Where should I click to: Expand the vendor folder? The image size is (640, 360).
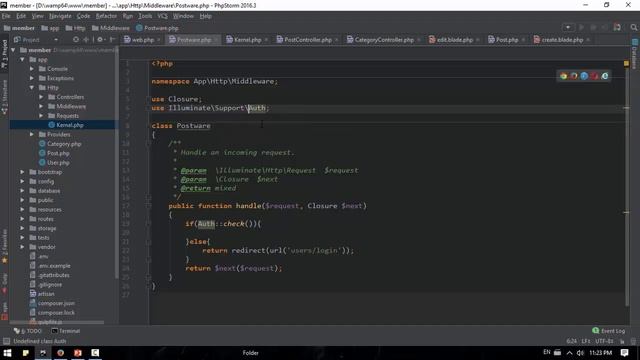pos(22,247)
